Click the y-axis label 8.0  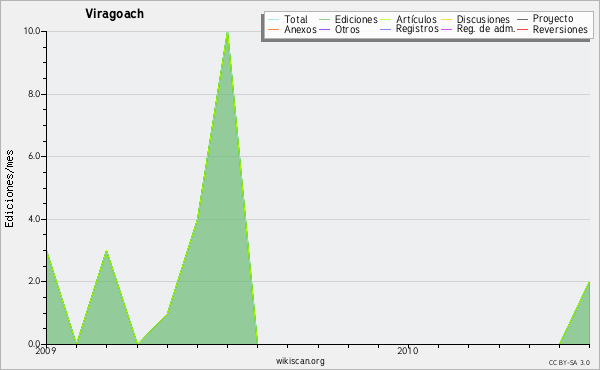click(34, 94)
